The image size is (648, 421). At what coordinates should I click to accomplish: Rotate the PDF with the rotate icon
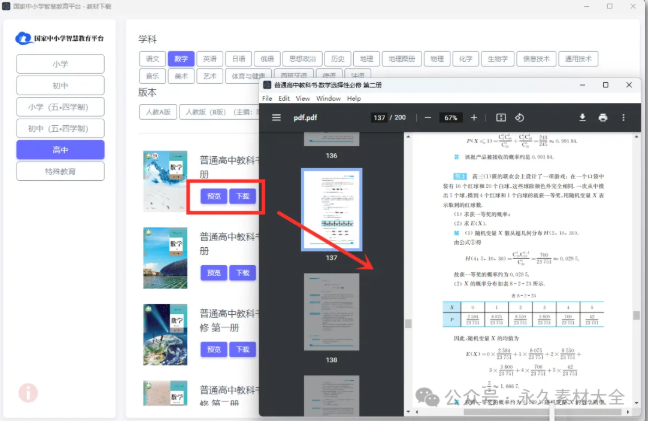pos(519,118)
